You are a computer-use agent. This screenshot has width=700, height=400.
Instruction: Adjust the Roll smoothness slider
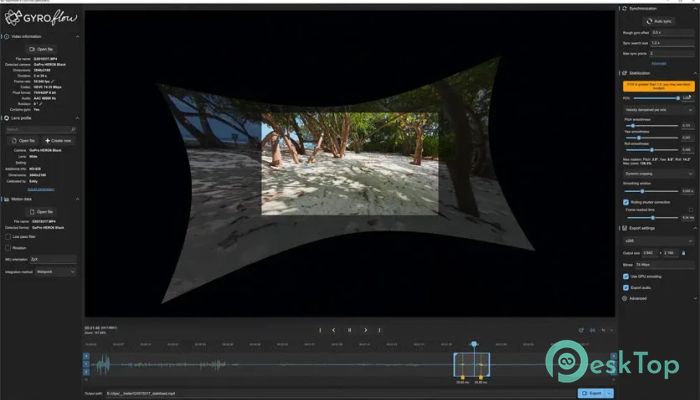[x=652, y=150]
